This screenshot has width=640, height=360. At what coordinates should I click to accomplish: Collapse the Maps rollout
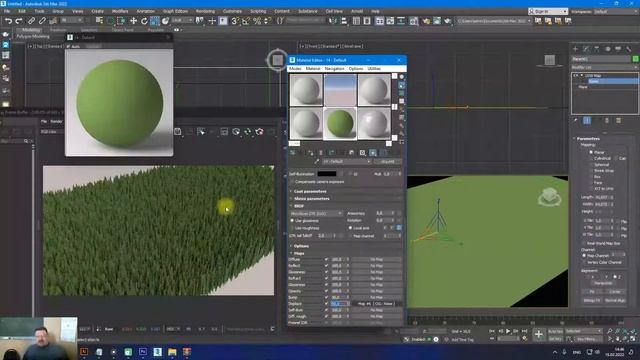(x=299, y=253)
